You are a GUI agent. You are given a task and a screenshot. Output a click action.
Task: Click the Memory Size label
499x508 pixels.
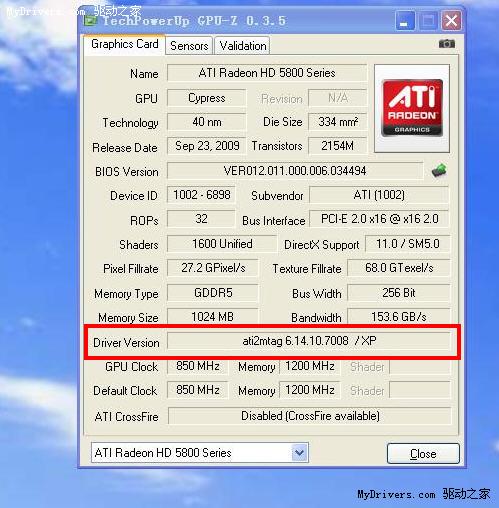[128, 318]
